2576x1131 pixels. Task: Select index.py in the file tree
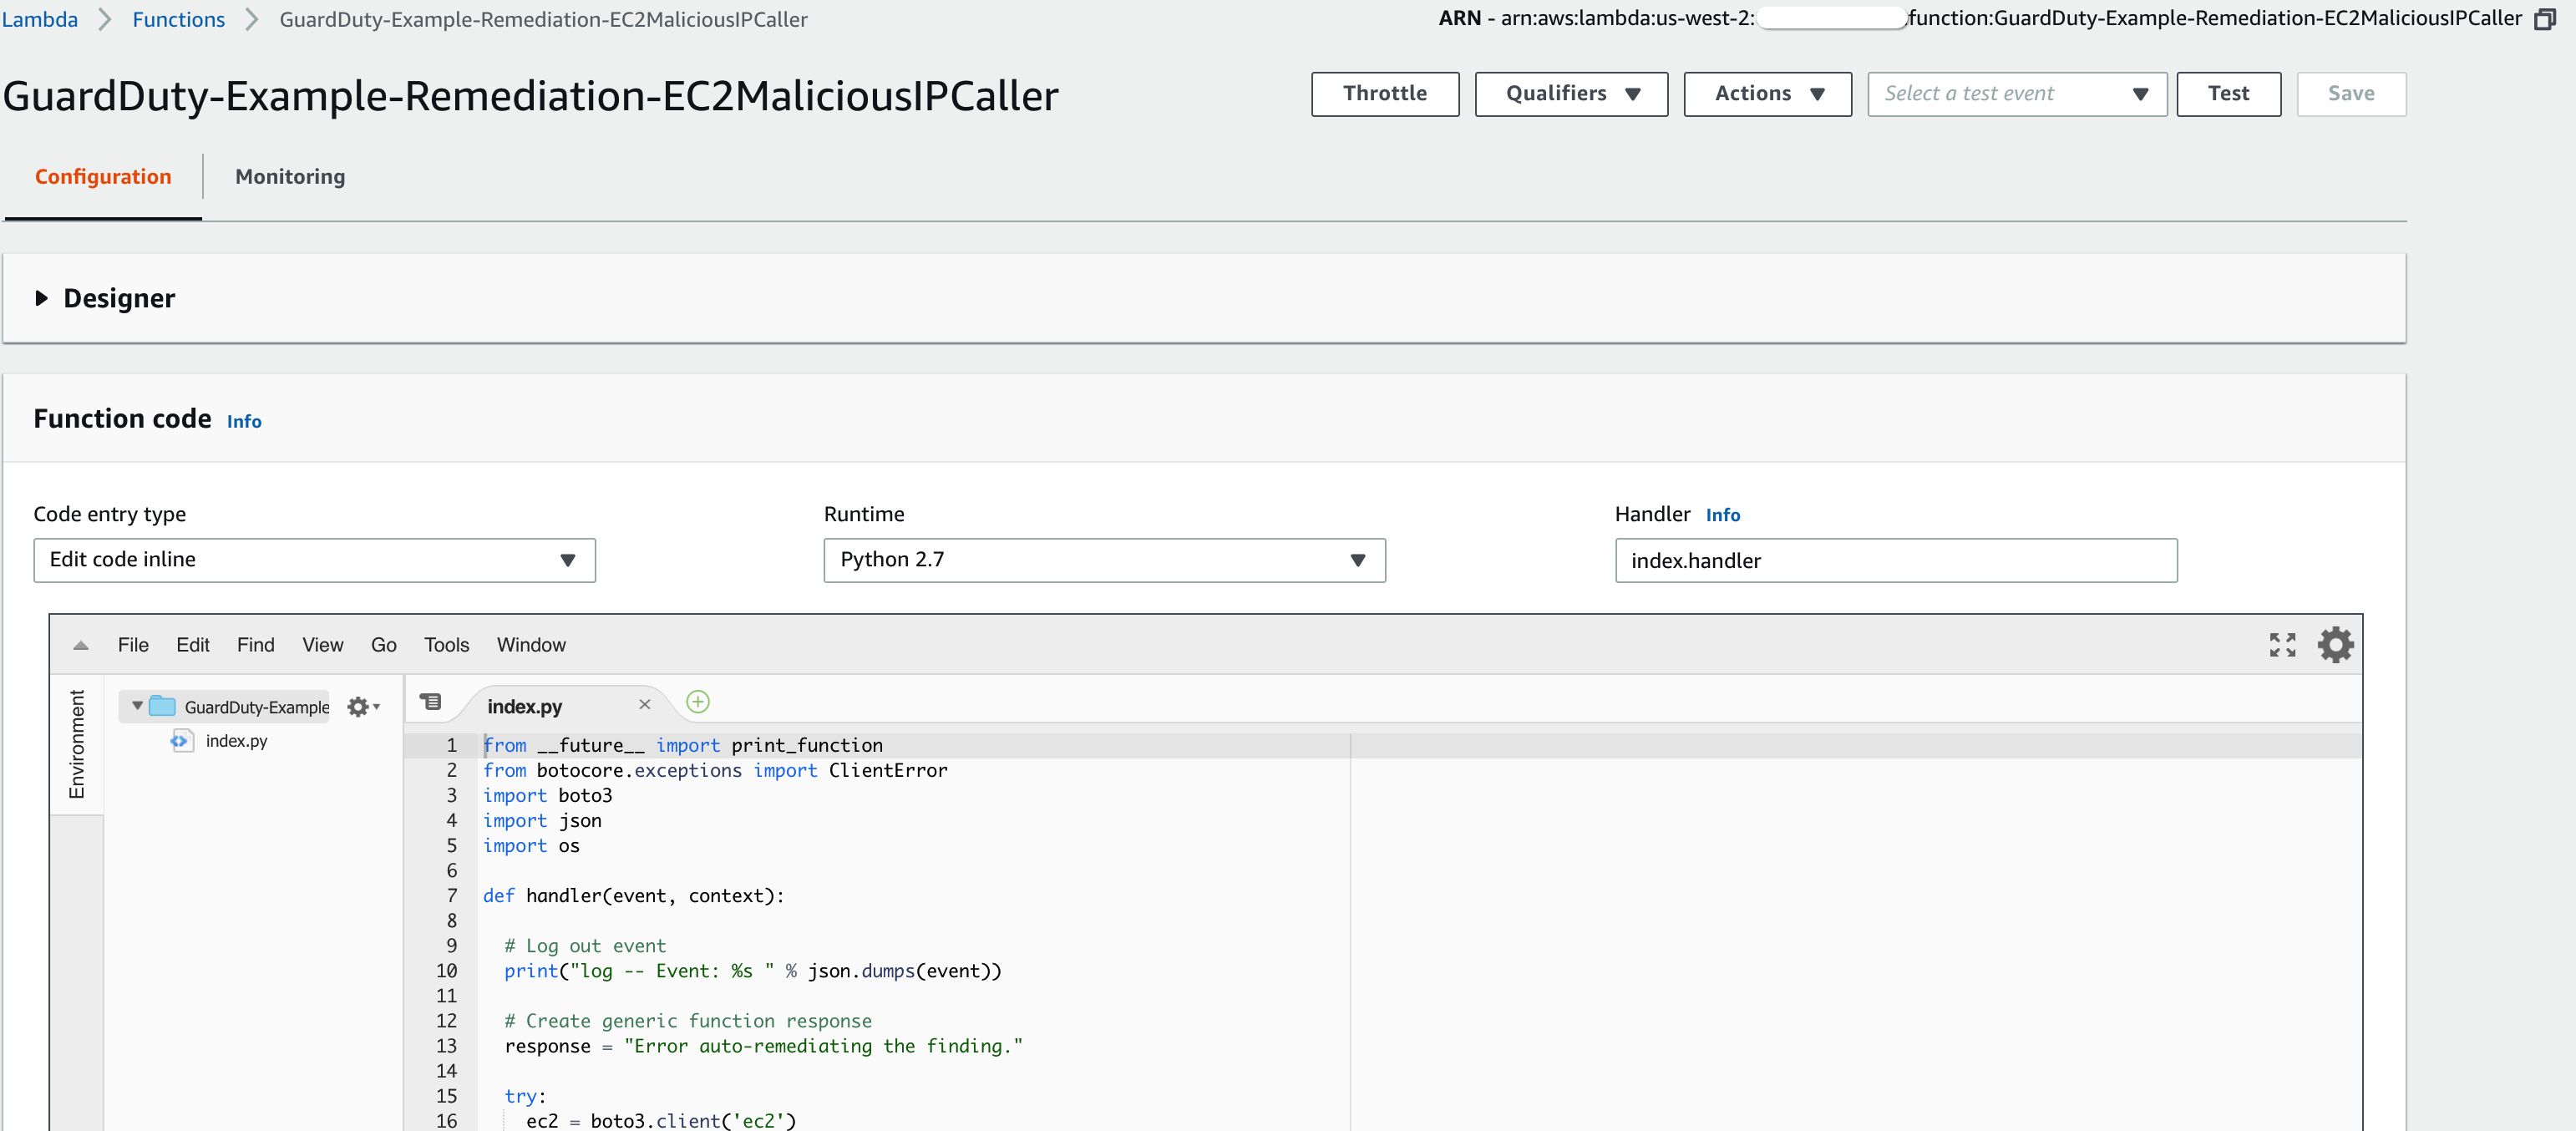[237, 741]
